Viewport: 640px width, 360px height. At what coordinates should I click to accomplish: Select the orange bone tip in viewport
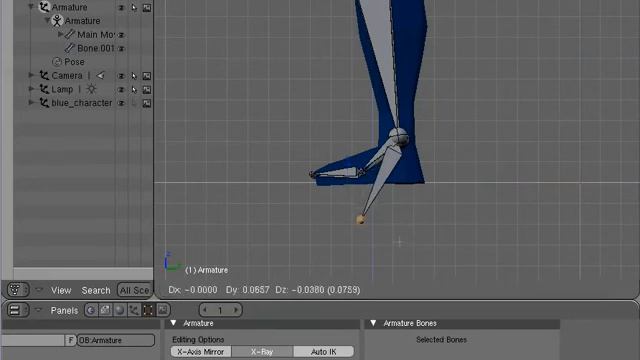point(360,220)
